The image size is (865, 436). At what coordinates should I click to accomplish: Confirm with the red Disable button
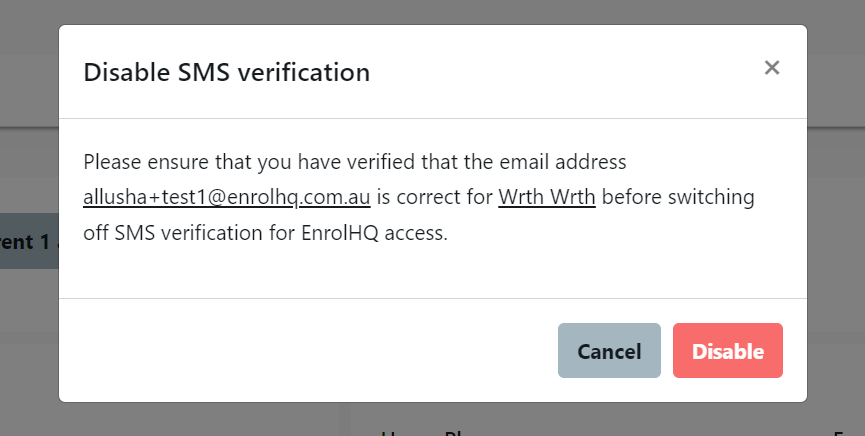728,351
